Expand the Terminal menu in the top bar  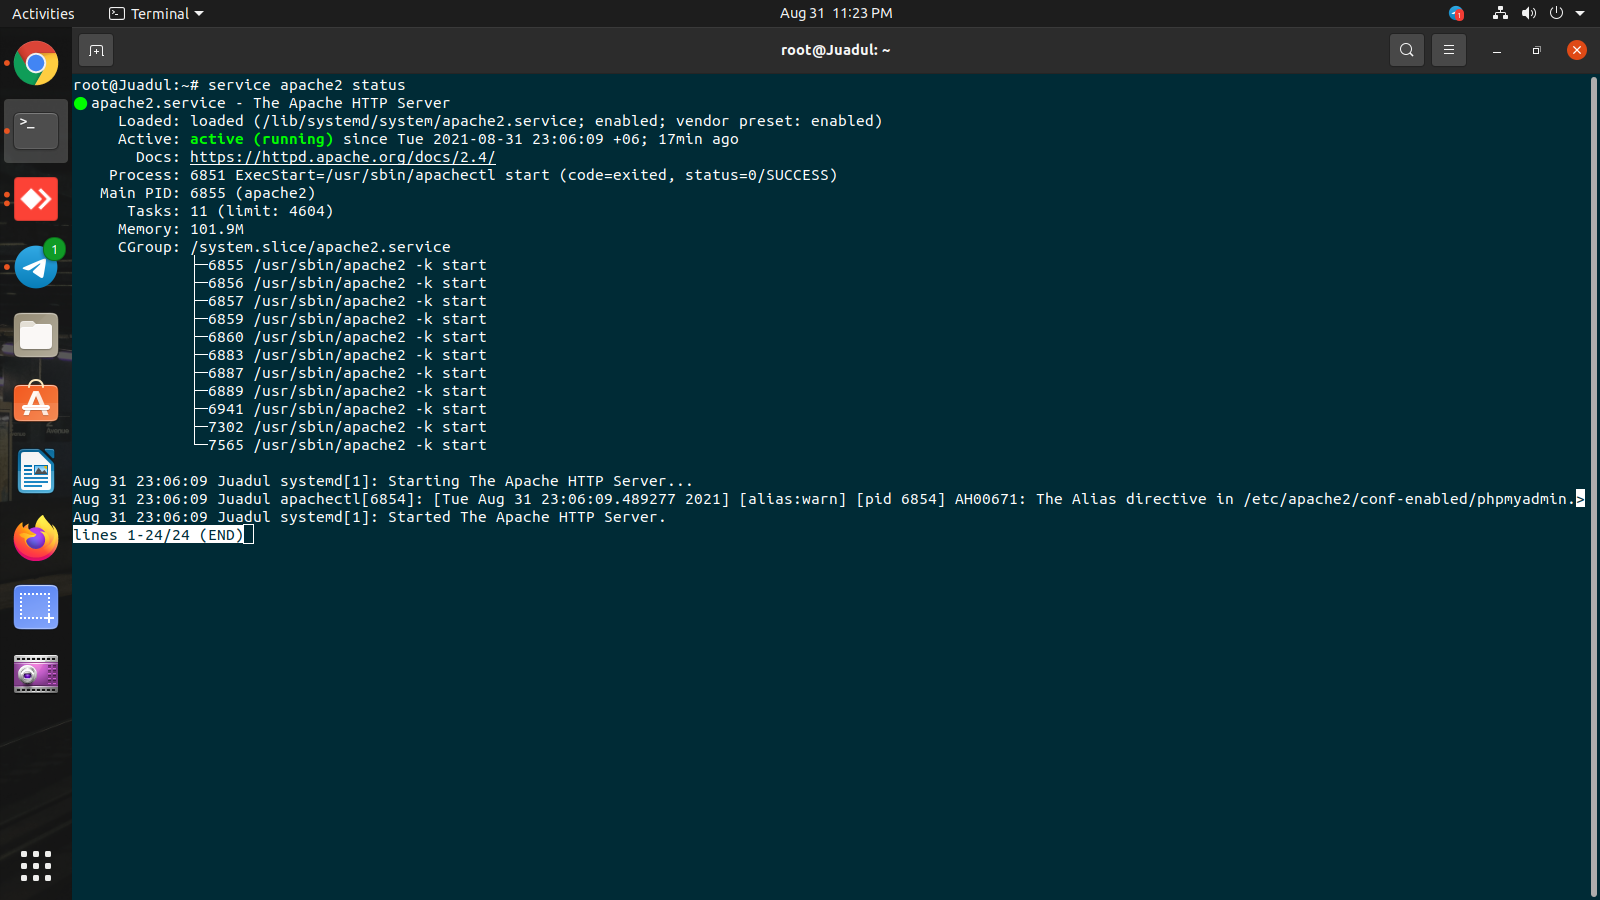click(155, 13)
